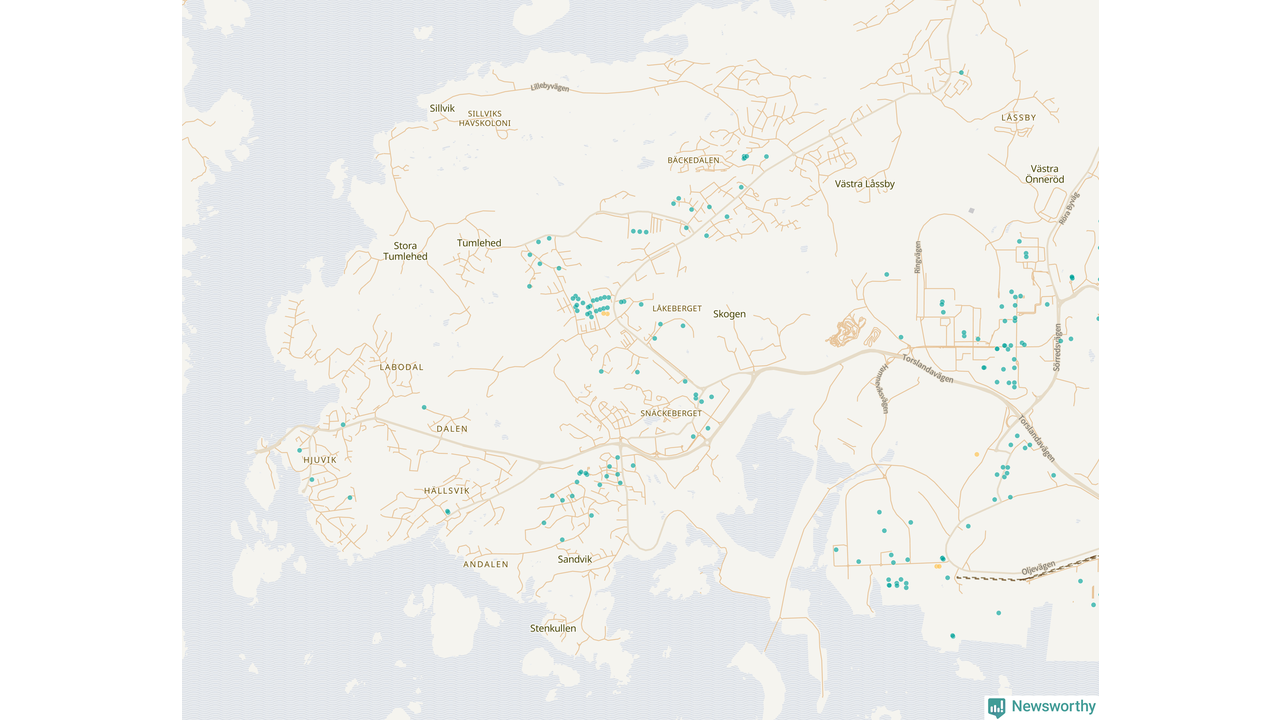Select the Snäckeberget area label
1280x720 pixels.
[671, 413]
